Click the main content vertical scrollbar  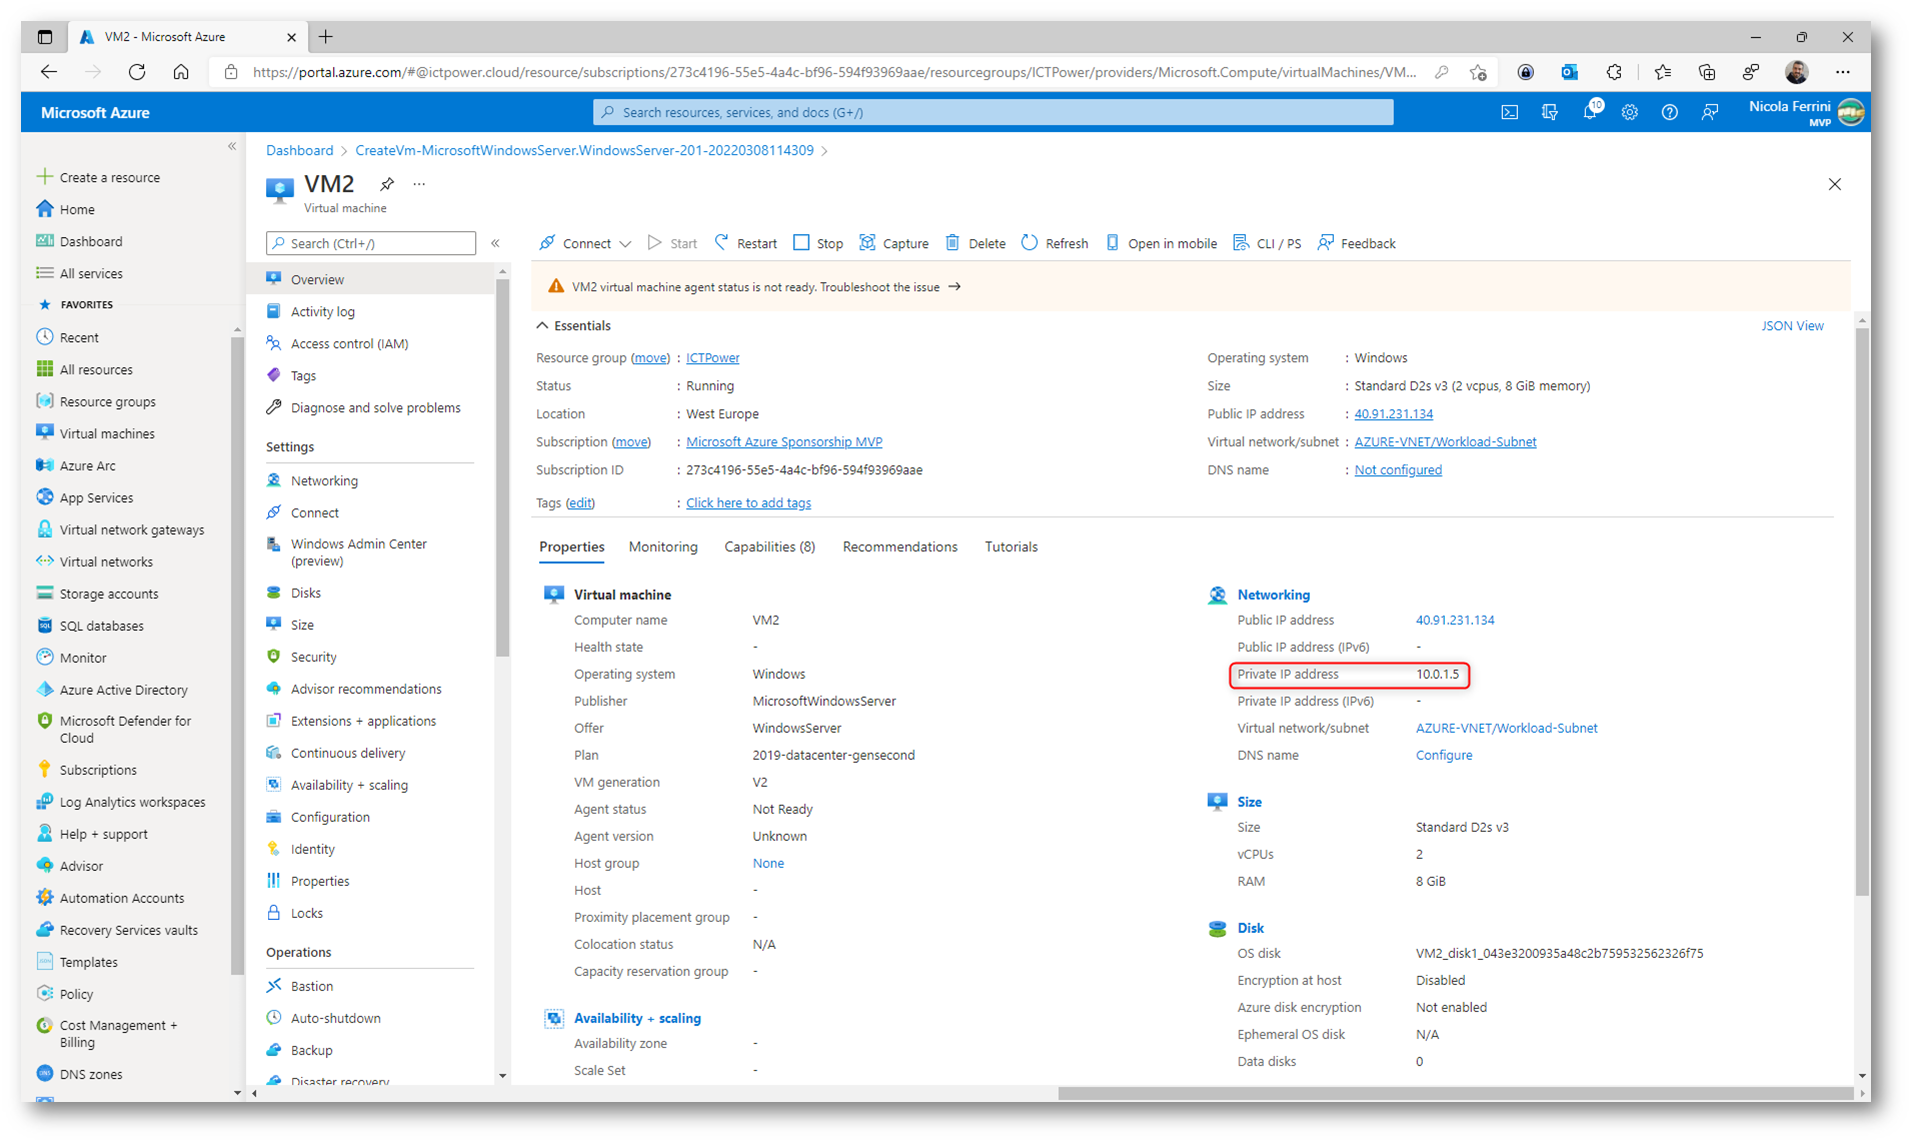click(1861, 612)
